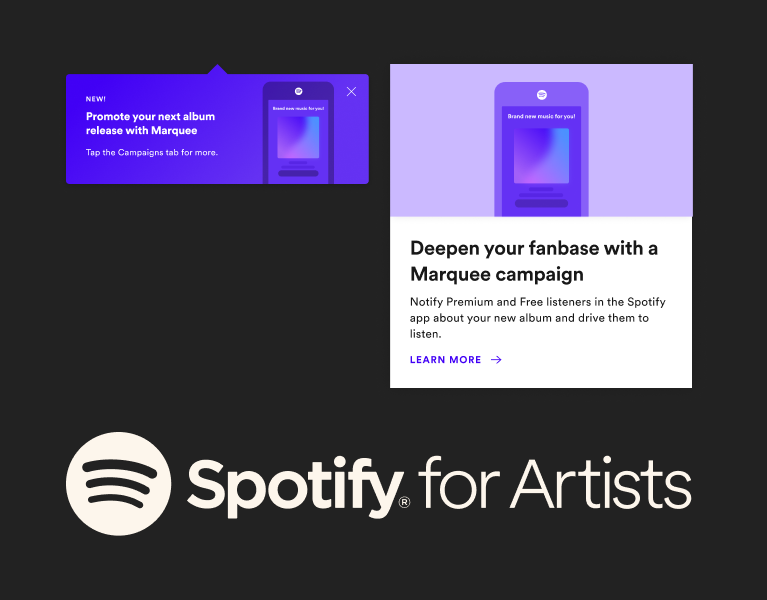
Task: Click the LEARN MORE link
Action: point(446,360)
